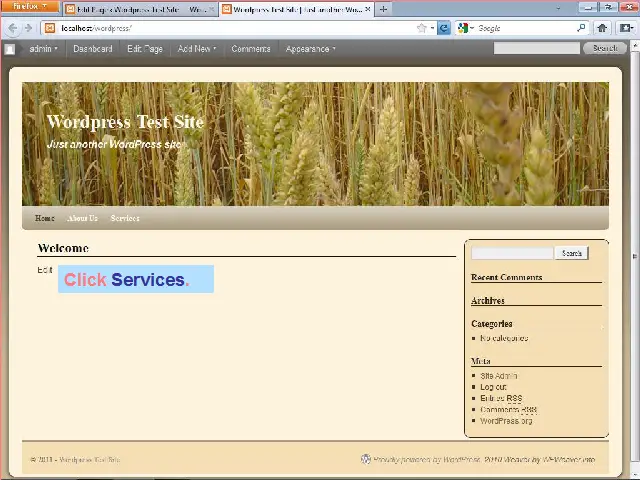Click the site identity icon in address bar

[x=50, y=28]
